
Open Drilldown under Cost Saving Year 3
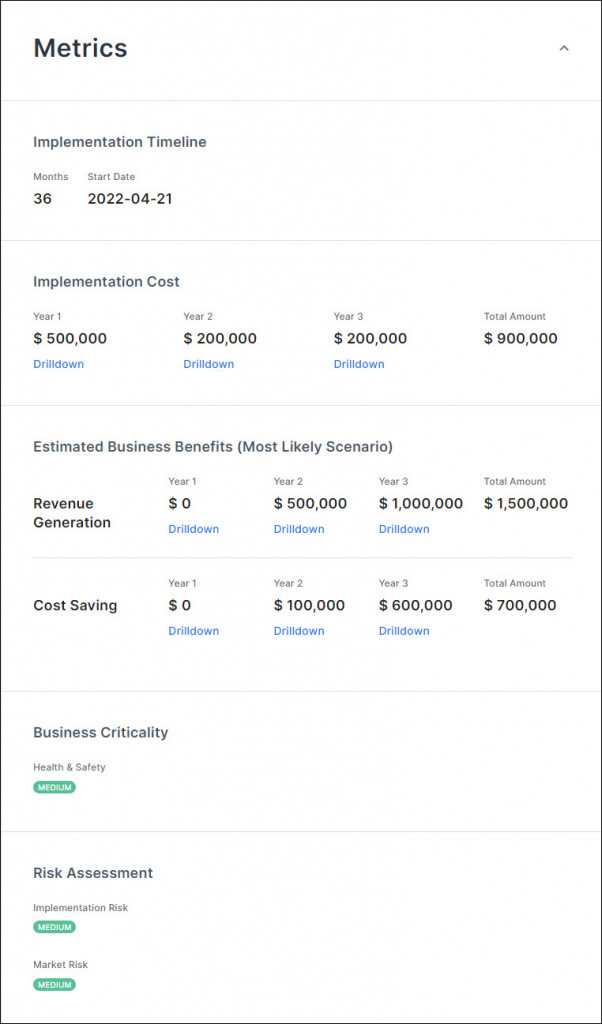403,631
